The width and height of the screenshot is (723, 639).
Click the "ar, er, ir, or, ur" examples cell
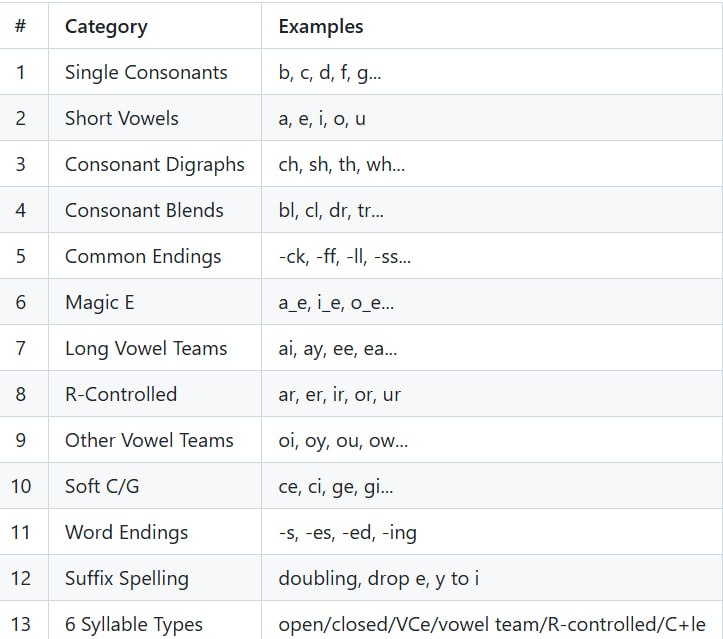[340, 395]
